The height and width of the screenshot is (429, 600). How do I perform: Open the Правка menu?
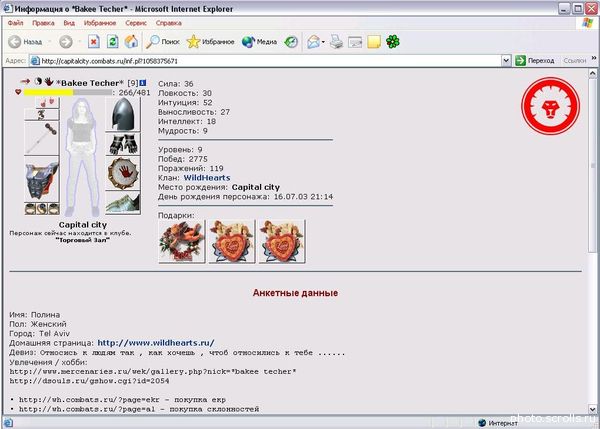coord(43,23)
